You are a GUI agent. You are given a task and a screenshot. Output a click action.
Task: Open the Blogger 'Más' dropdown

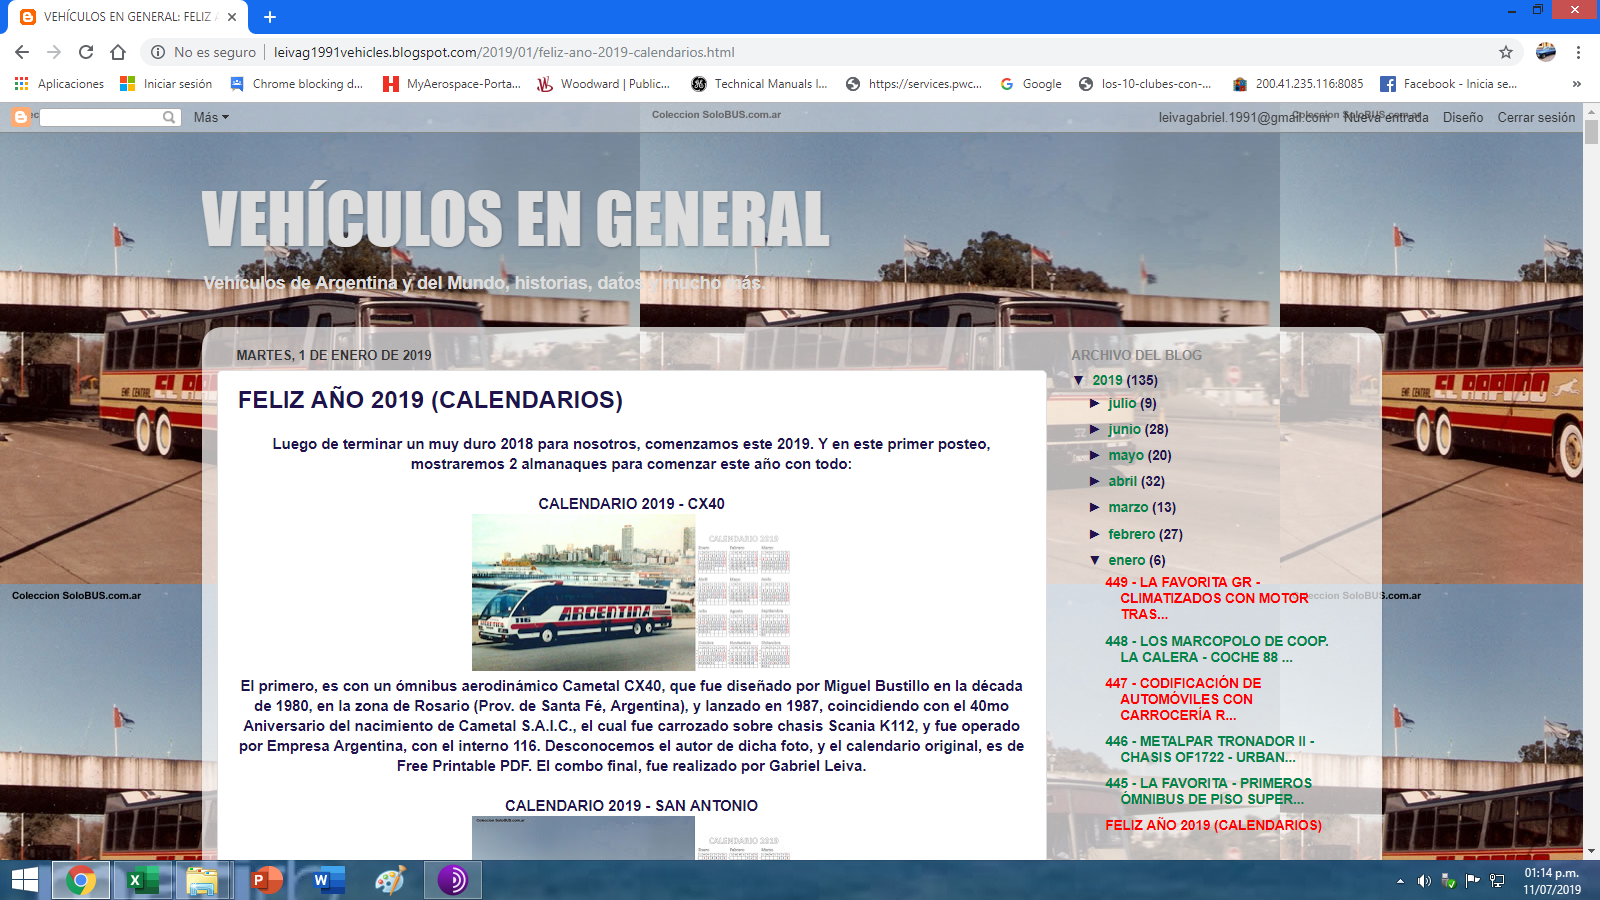pos(211,117)
